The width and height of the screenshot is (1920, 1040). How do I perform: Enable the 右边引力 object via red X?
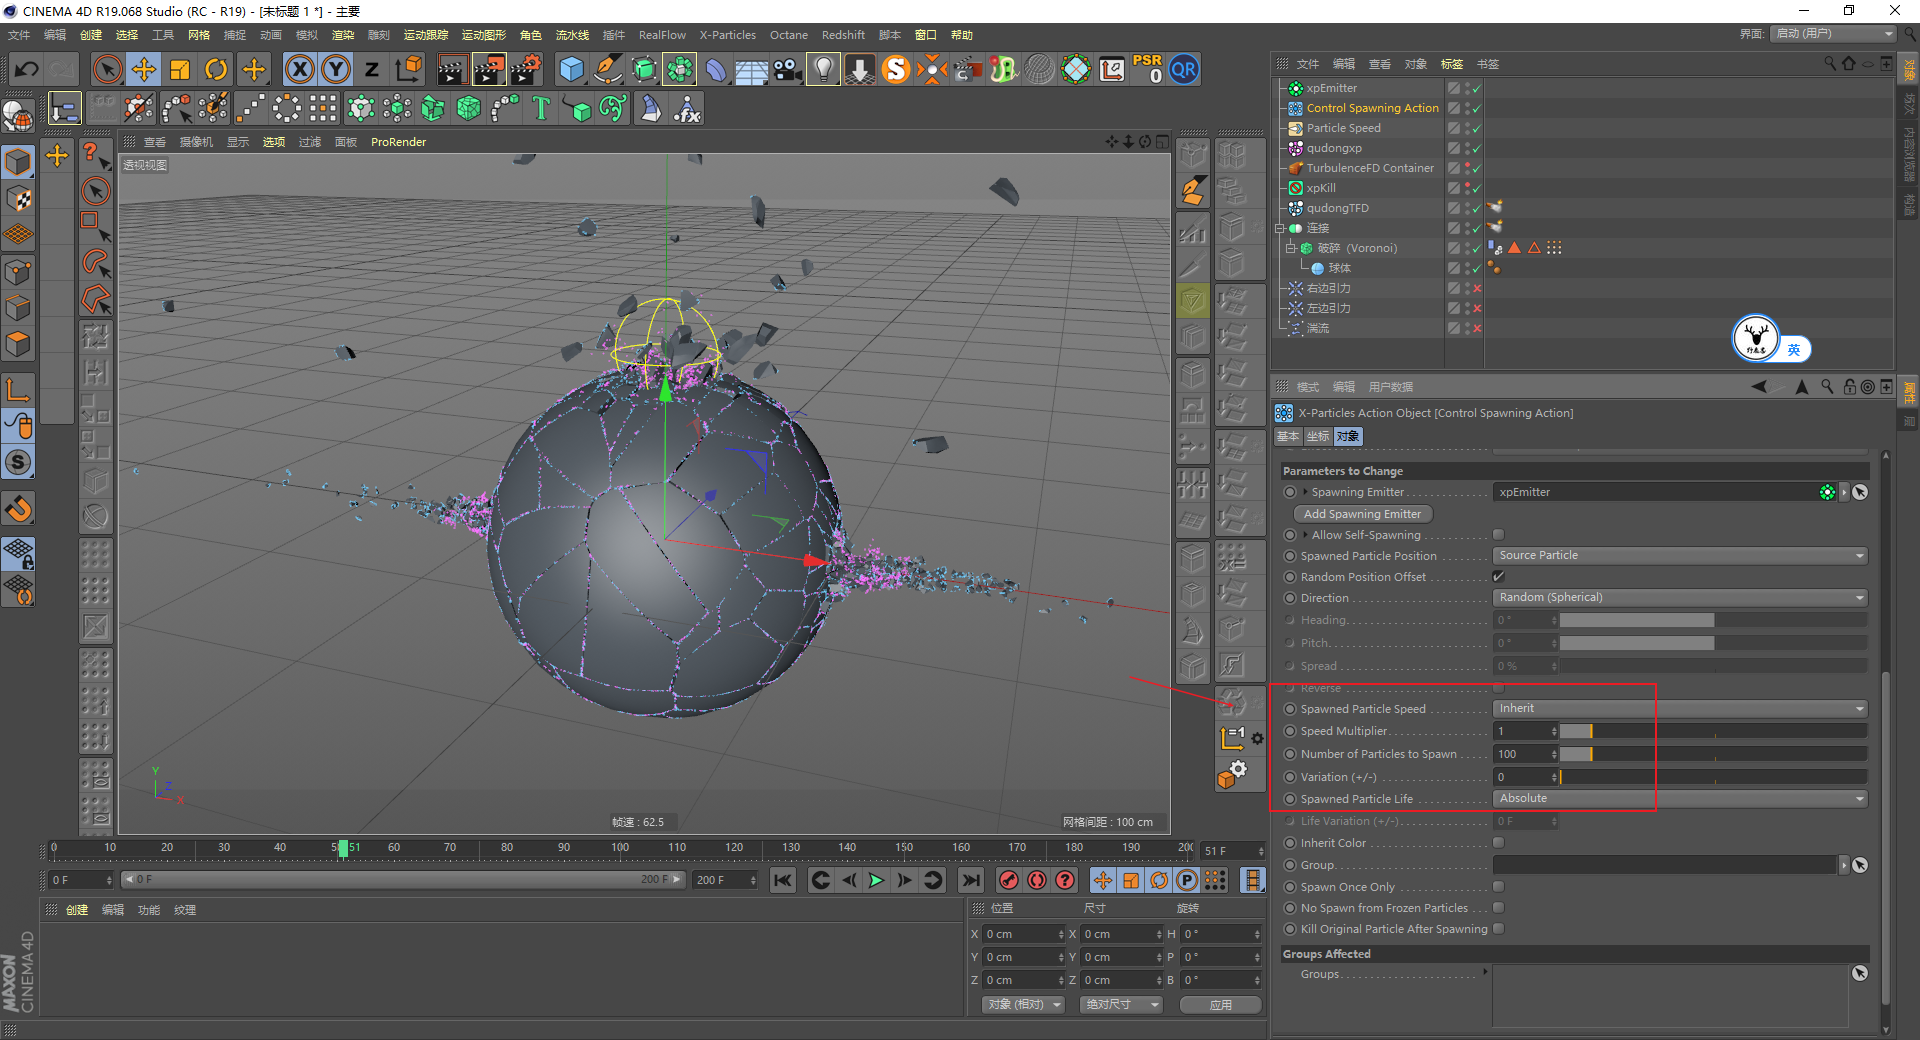[1476, 288]
